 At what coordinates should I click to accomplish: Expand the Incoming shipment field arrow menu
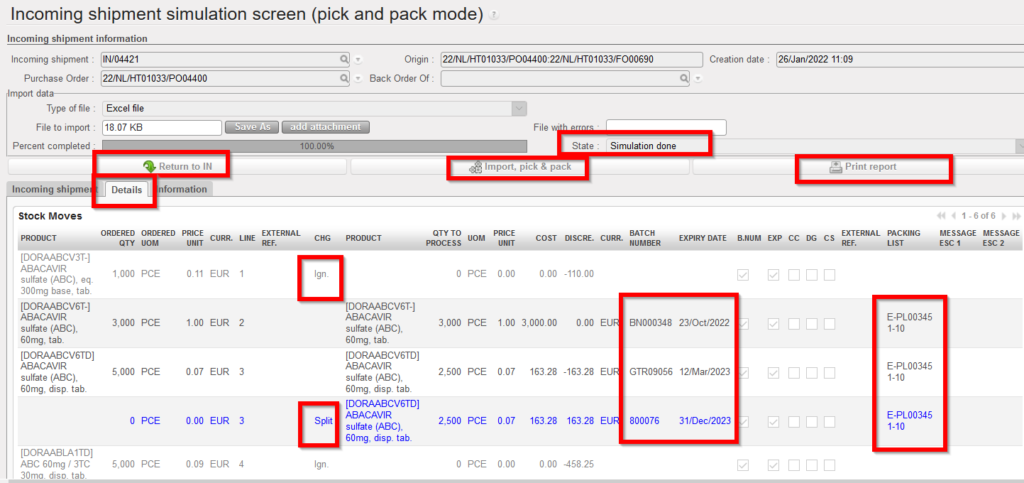pos(359,60)
